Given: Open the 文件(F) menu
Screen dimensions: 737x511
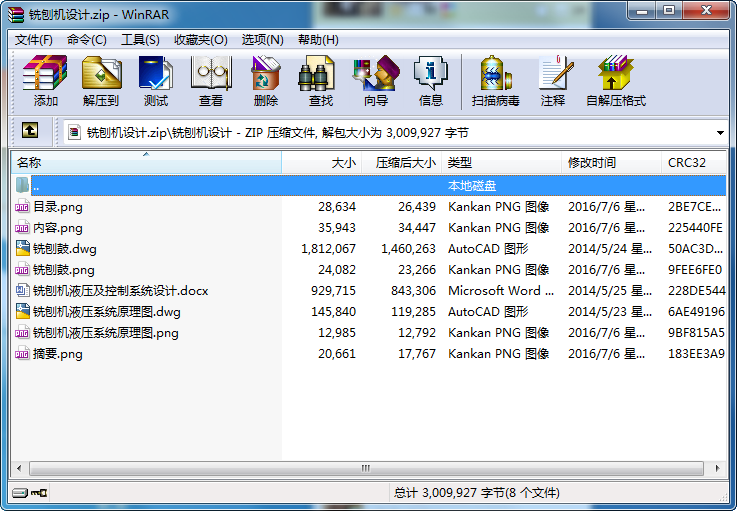Looking at the screenshot, I should [x=33, y=40].
